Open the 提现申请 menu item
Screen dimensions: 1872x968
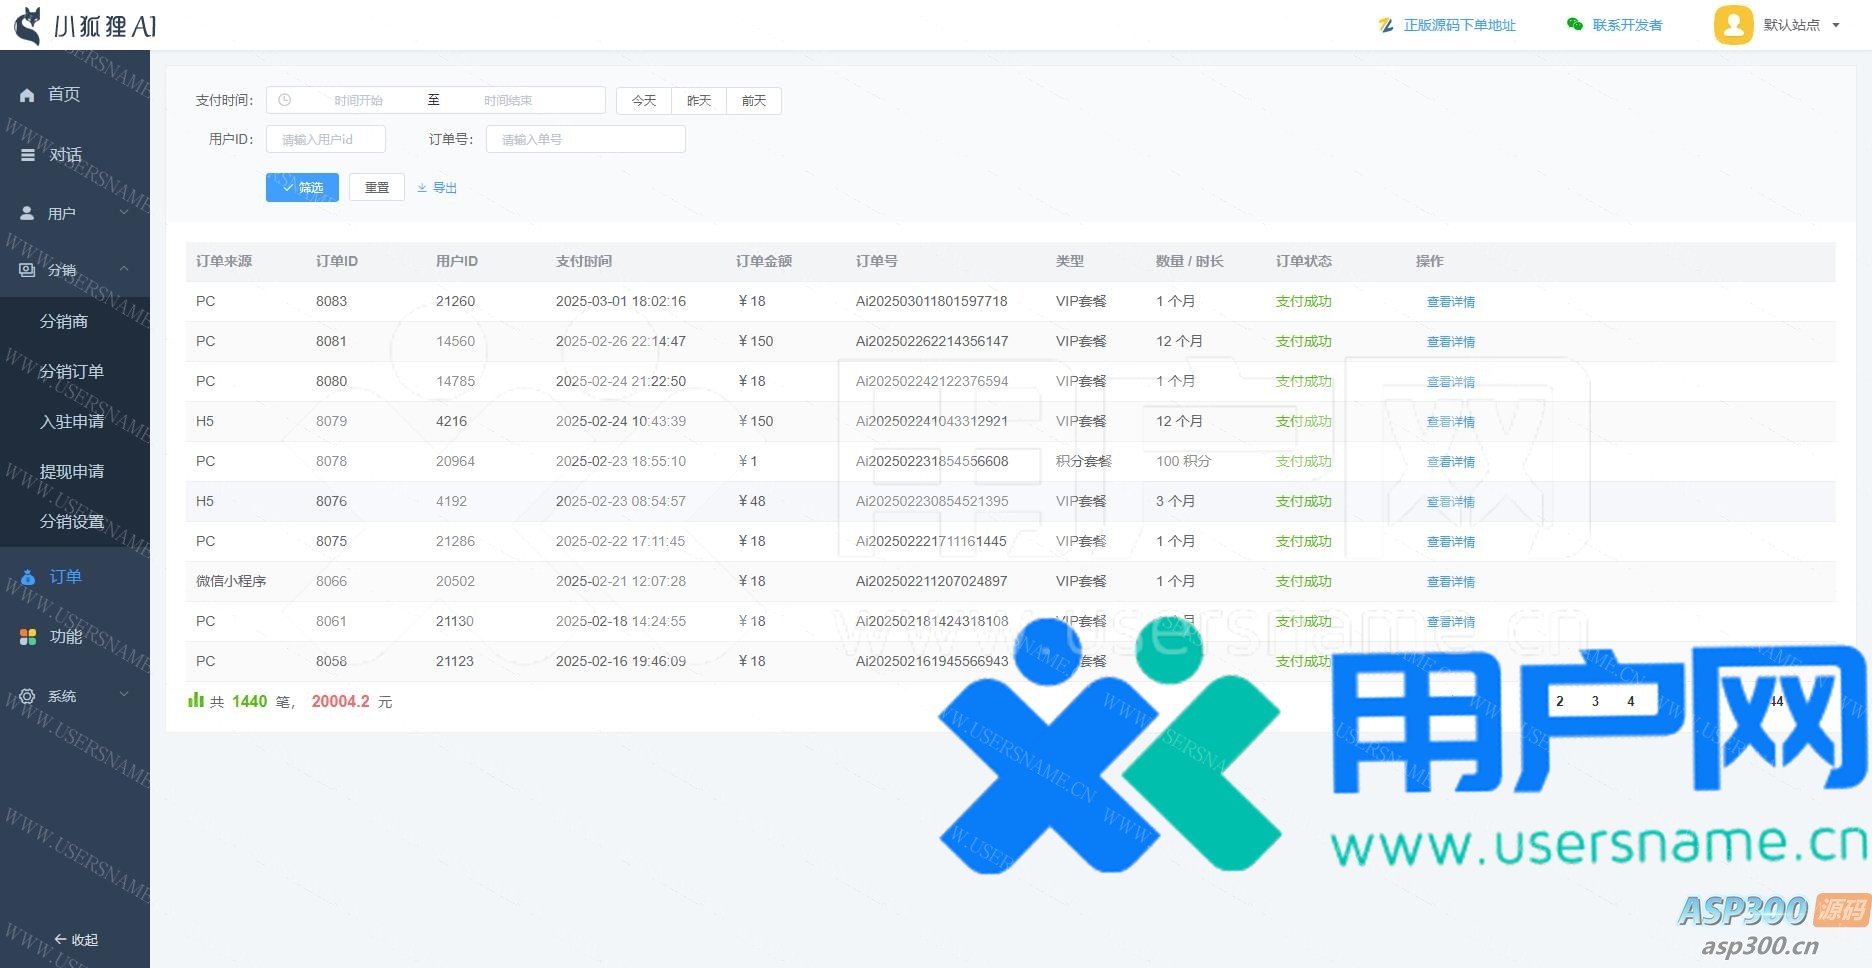[x=72, y=471]
